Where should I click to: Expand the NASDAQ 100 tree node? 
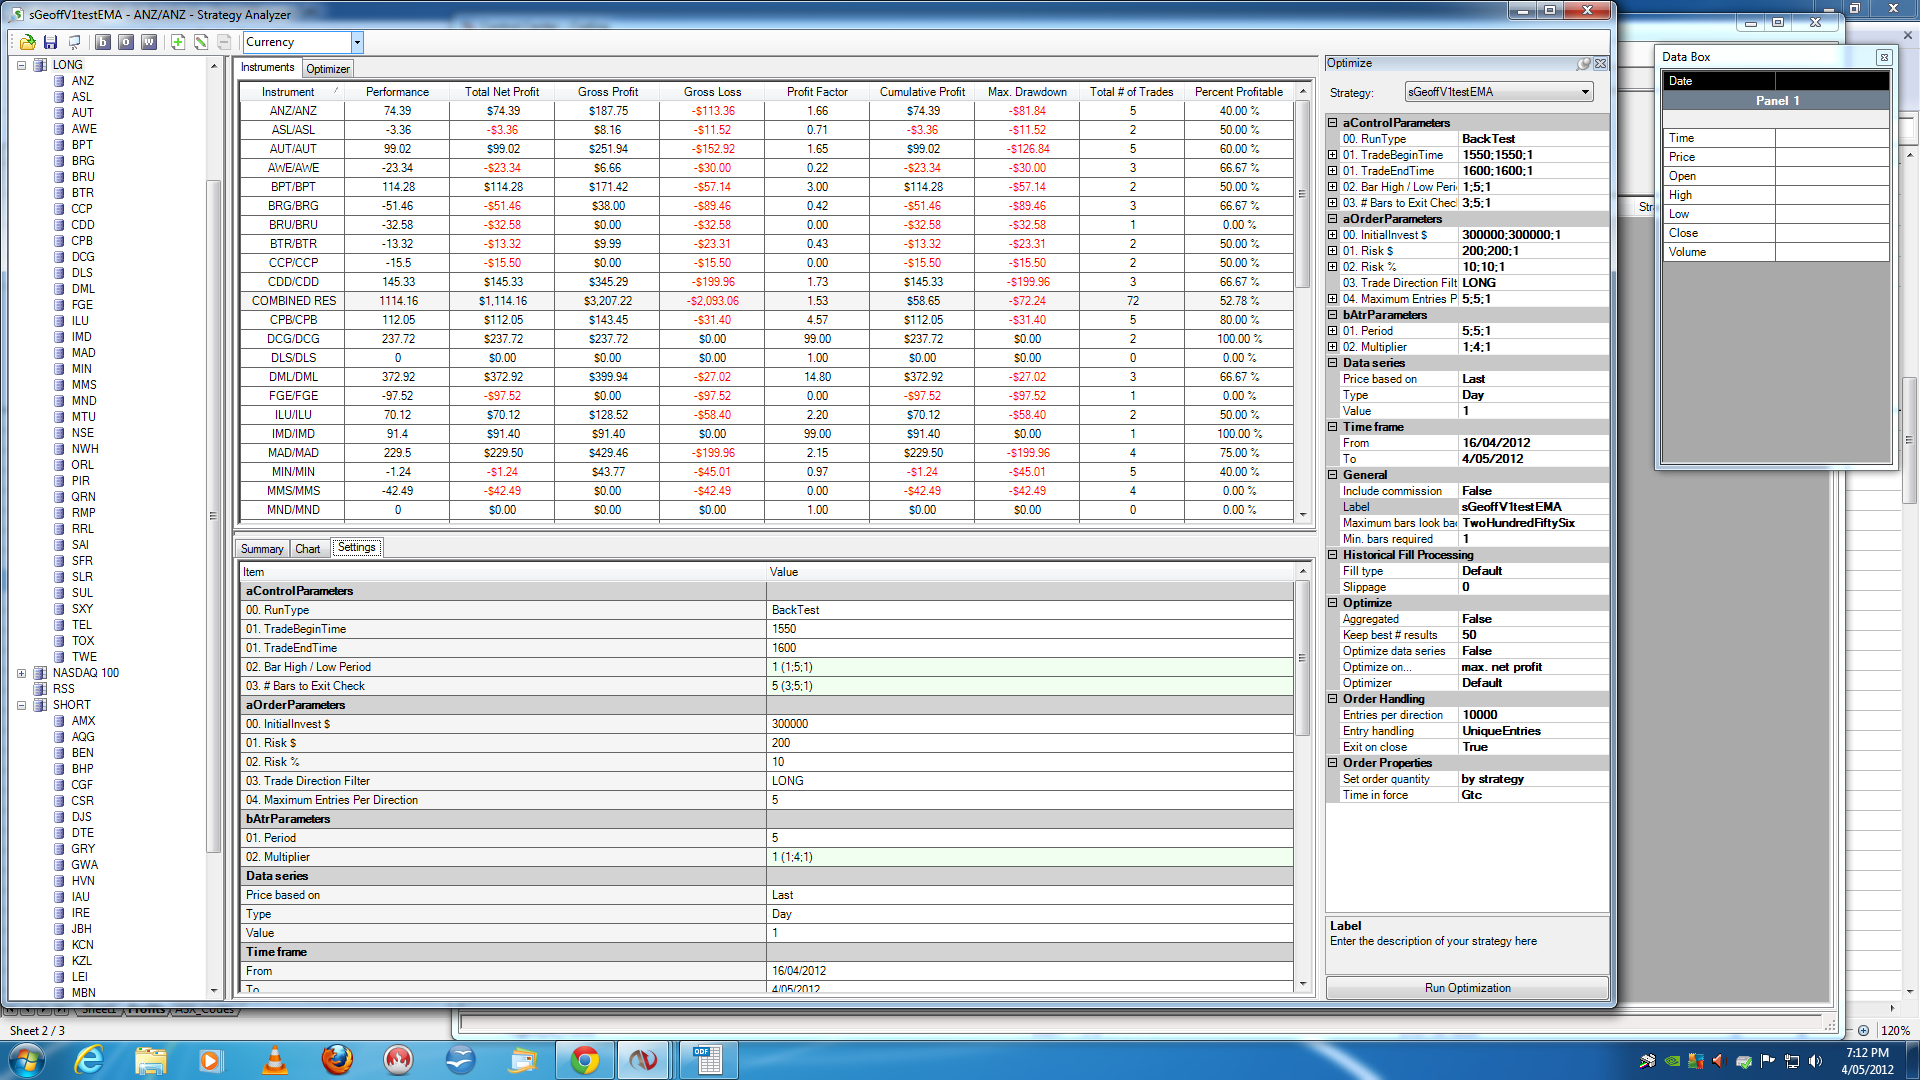tap(21, 673)
